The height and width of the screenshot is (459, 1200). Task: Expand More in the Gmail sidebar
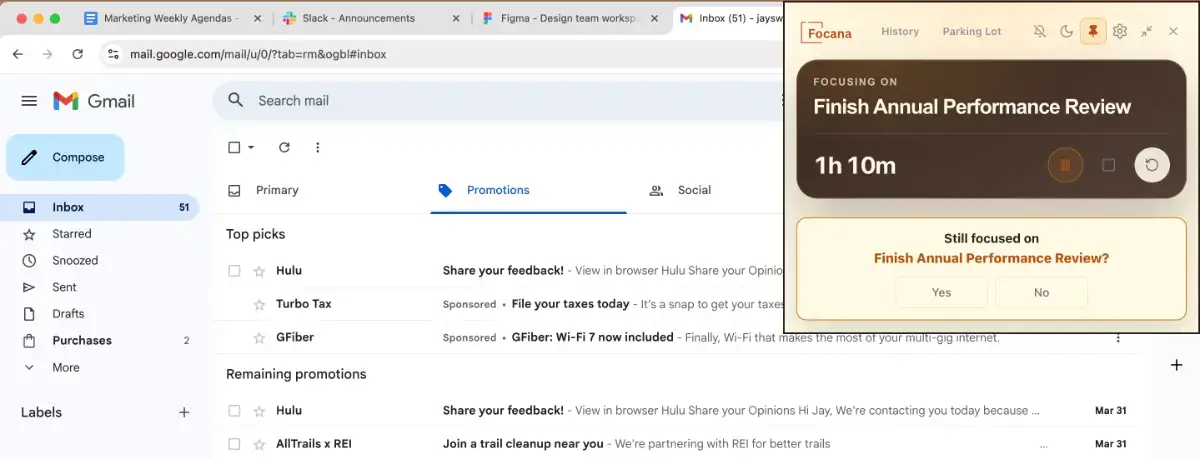click(x=65, y=367)
